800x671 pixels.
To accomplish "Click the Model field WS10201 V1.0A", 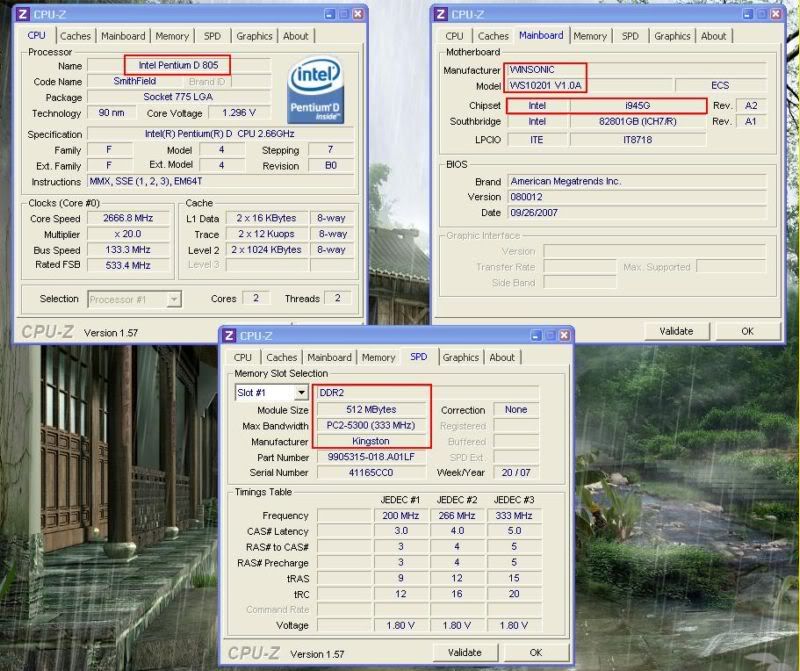I will click(589, 86).
